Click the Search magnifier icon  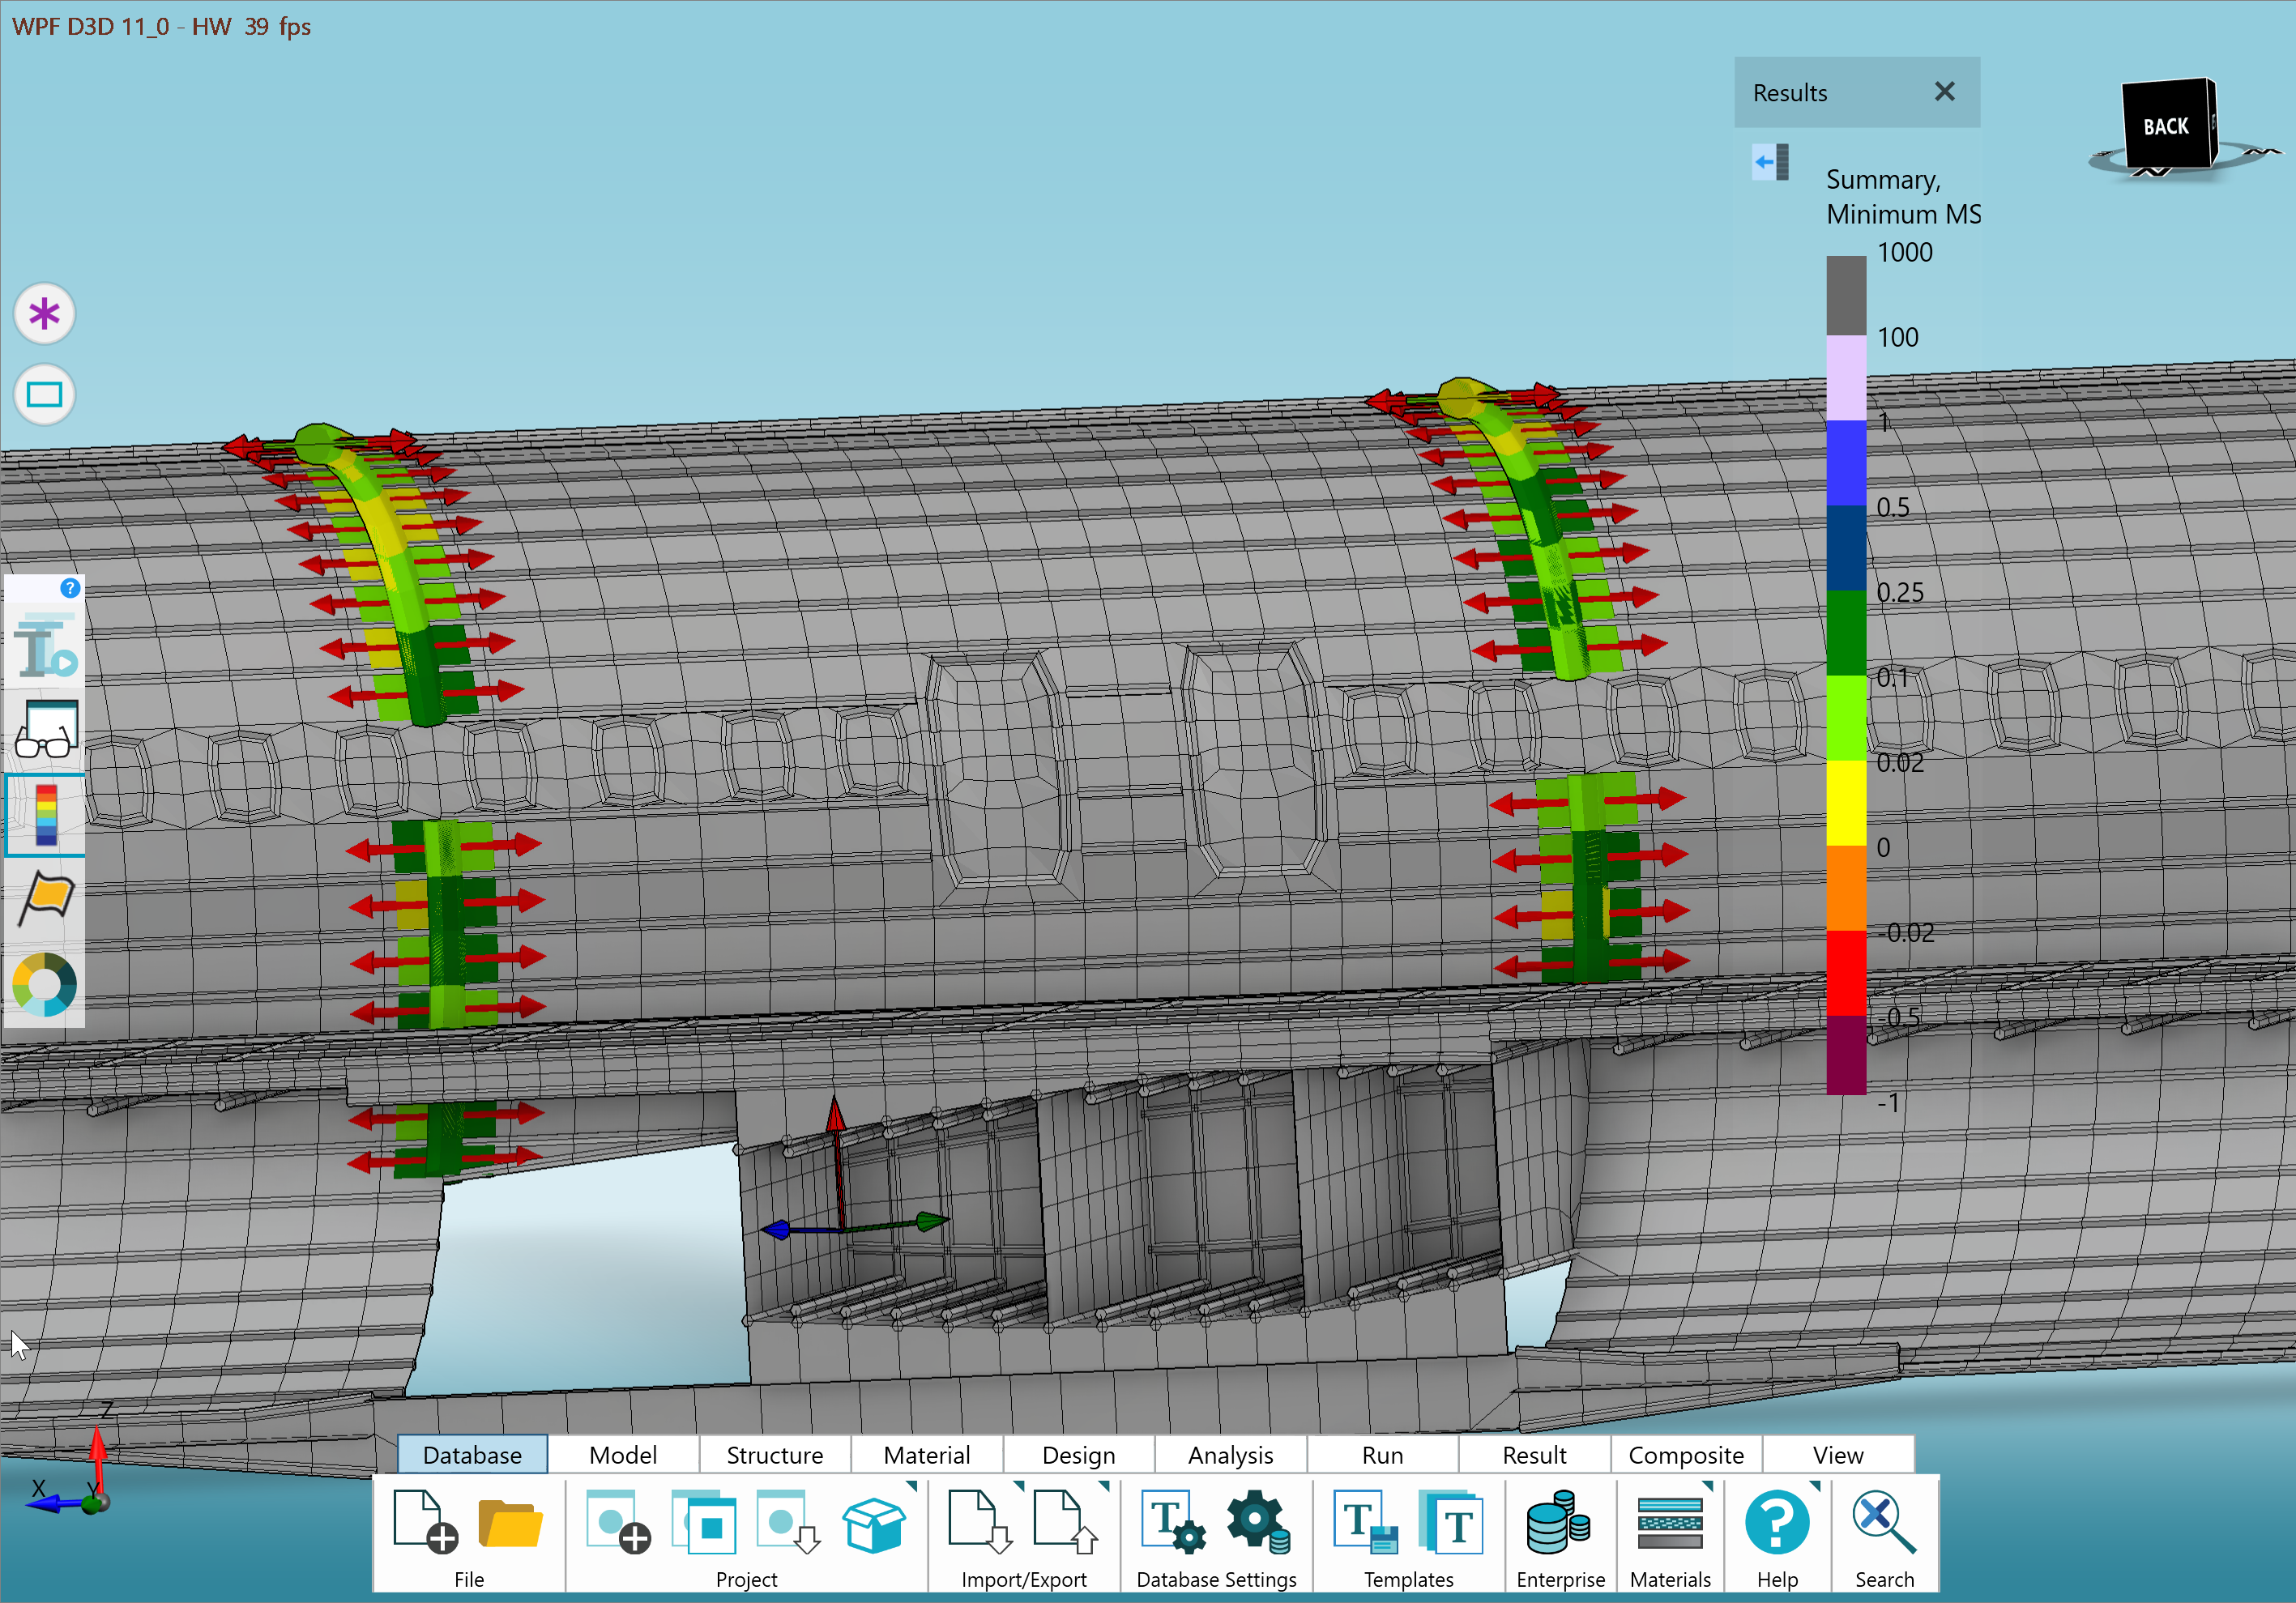click(x=1884, y=1521)
